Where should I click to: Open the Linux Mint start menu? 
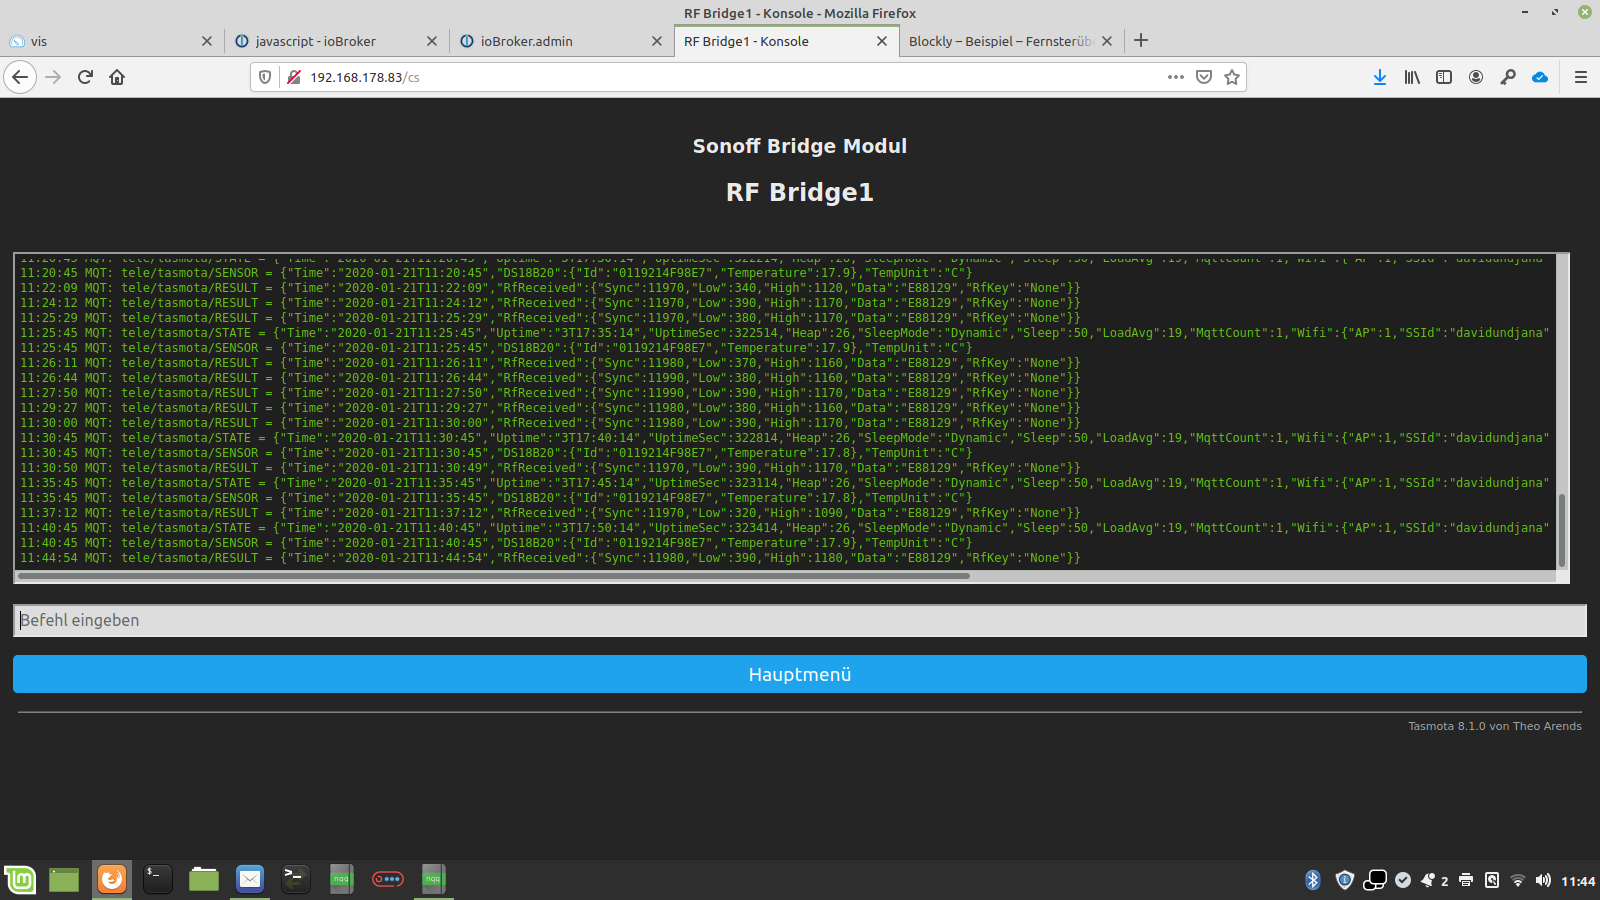pyautogui.click(x=20, y=879)
